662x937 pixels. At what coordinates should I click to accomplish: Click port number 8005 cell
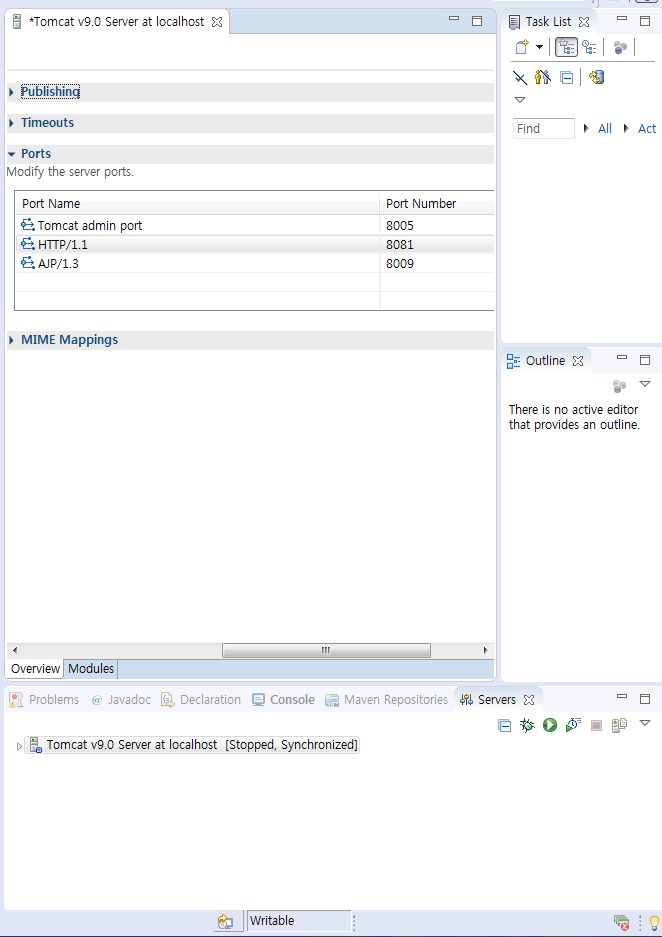pos(400,225)
